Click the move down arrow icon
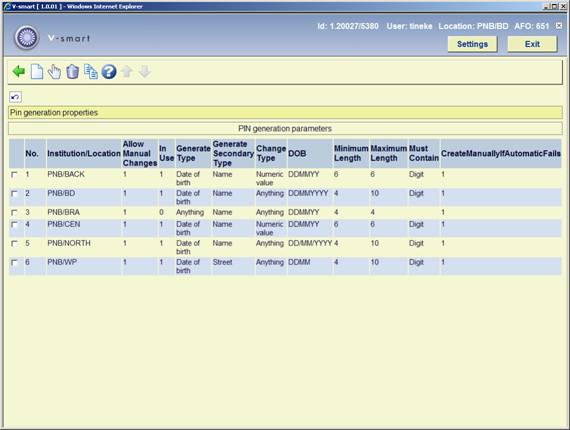570x430 pixels. tap(145, 72)
